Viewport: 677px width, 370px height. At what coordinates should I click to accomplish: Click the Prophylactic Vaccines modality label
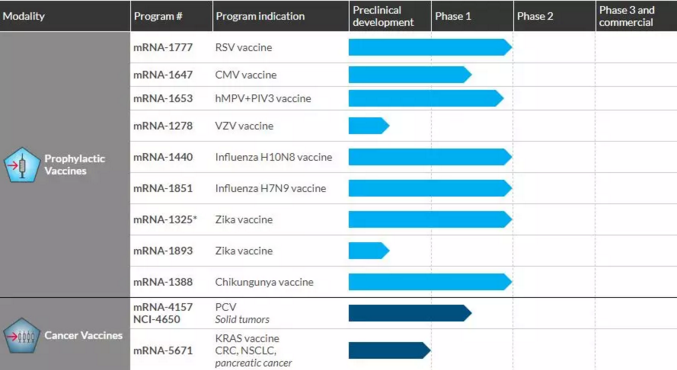pos(74,164)
